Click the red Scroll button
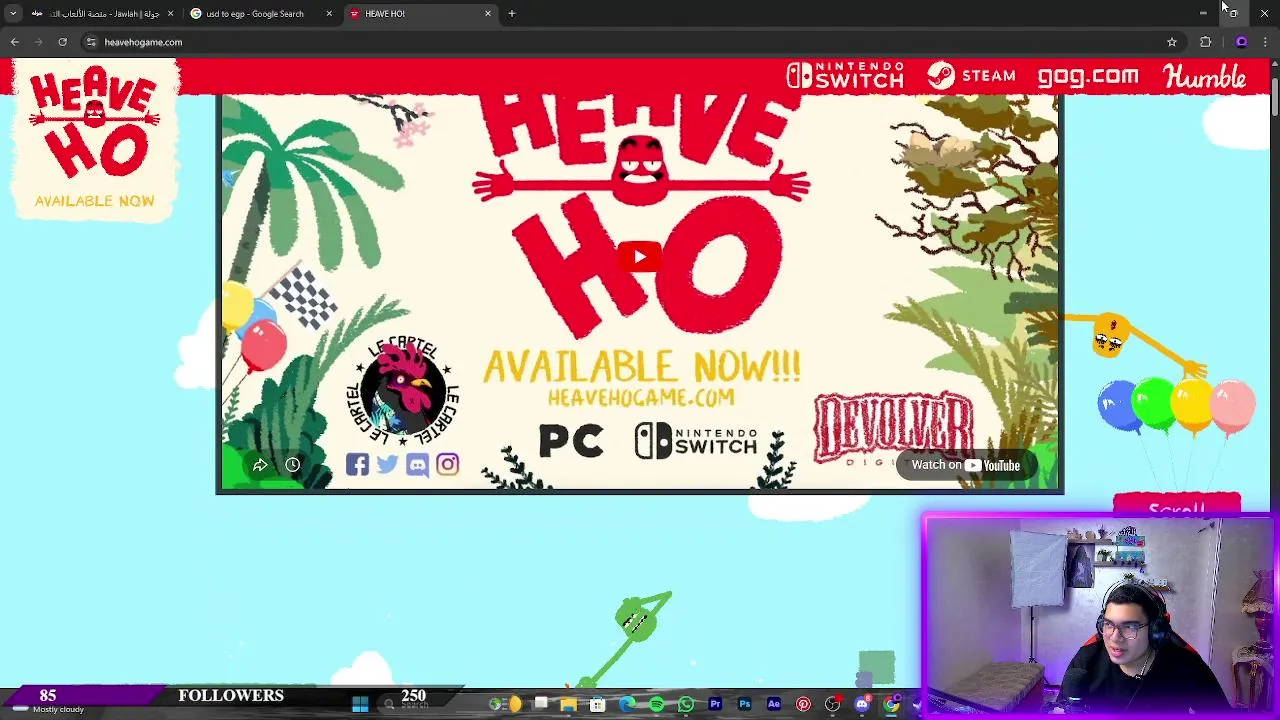 click(1177, 505)
